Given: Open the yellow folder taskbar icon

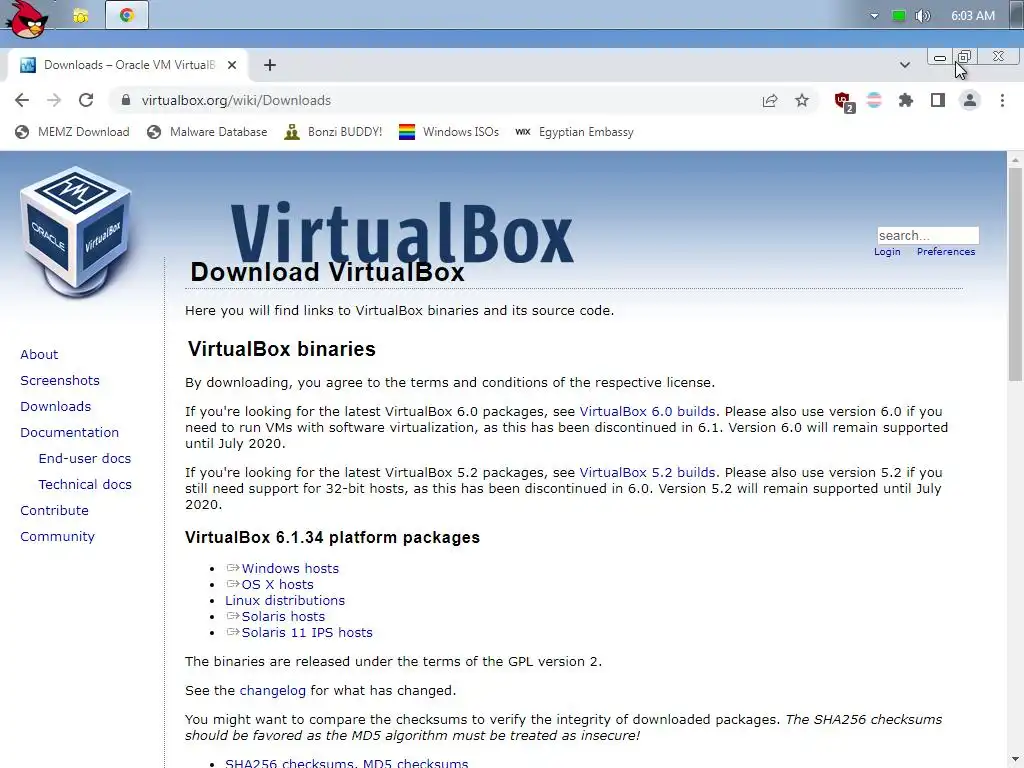Looking at the screenshot, I should [80, 16].
